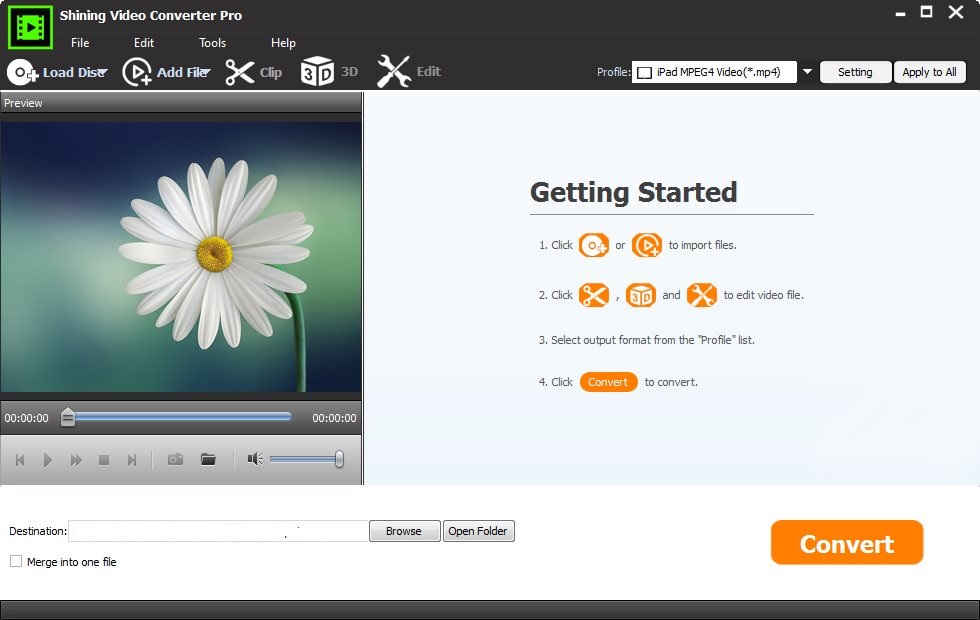Click orange scissors clip icon in Getting Started
Screen dimensions: 980x620
(x=594, y=295)
